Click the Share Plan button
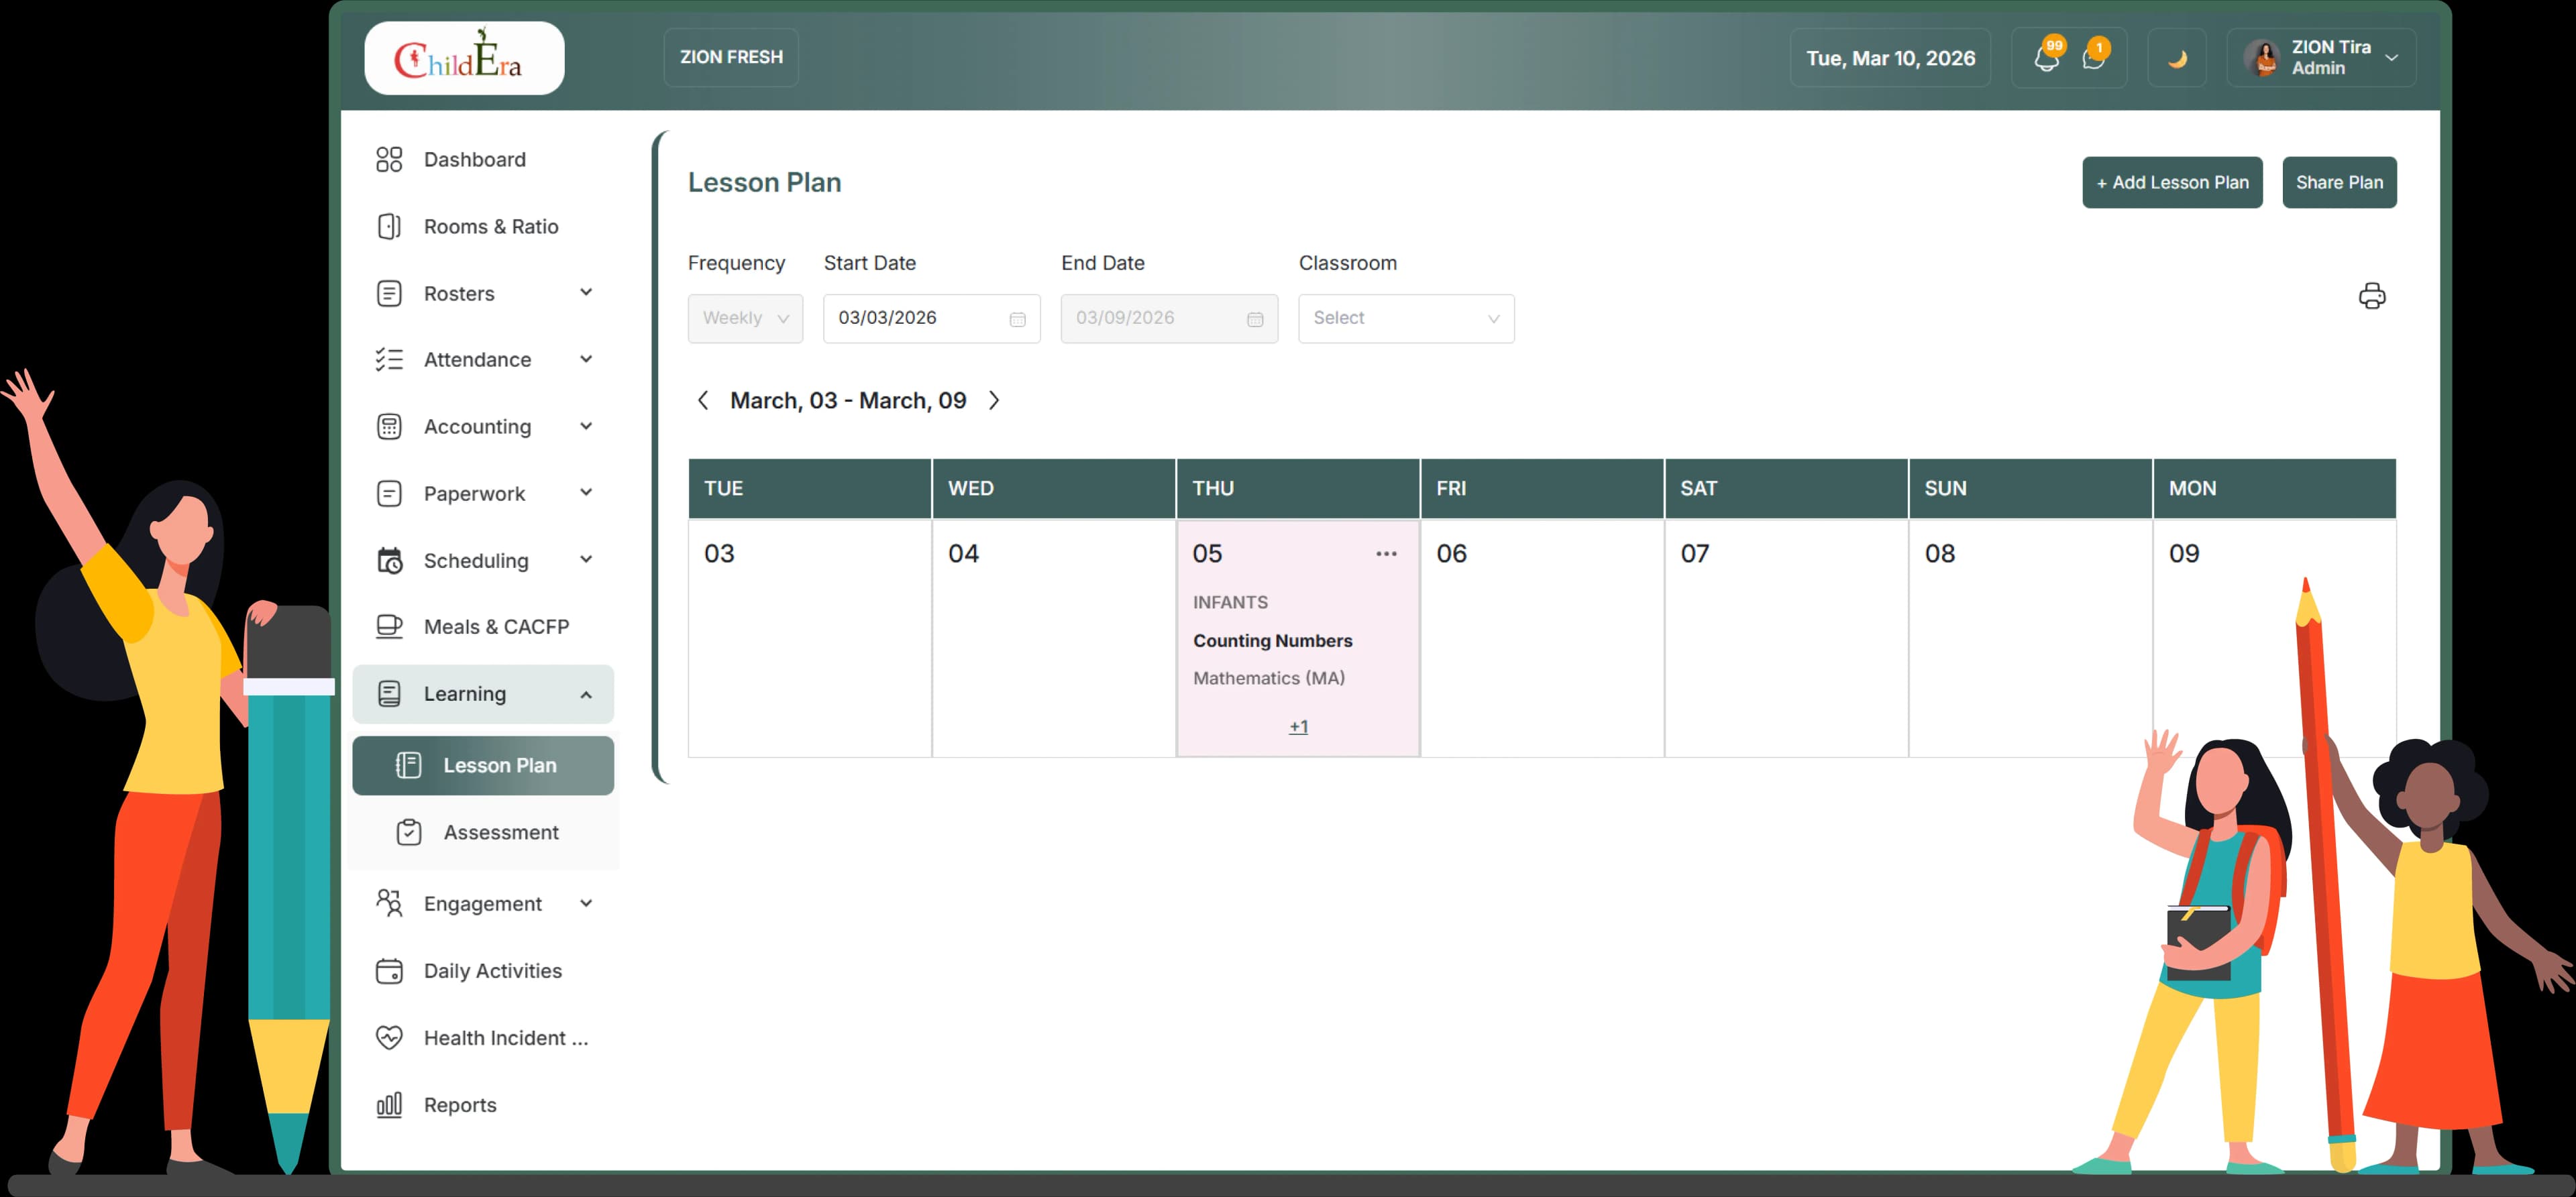Viewport: 2576px width, 1197px height. (x=2338, y=182)
